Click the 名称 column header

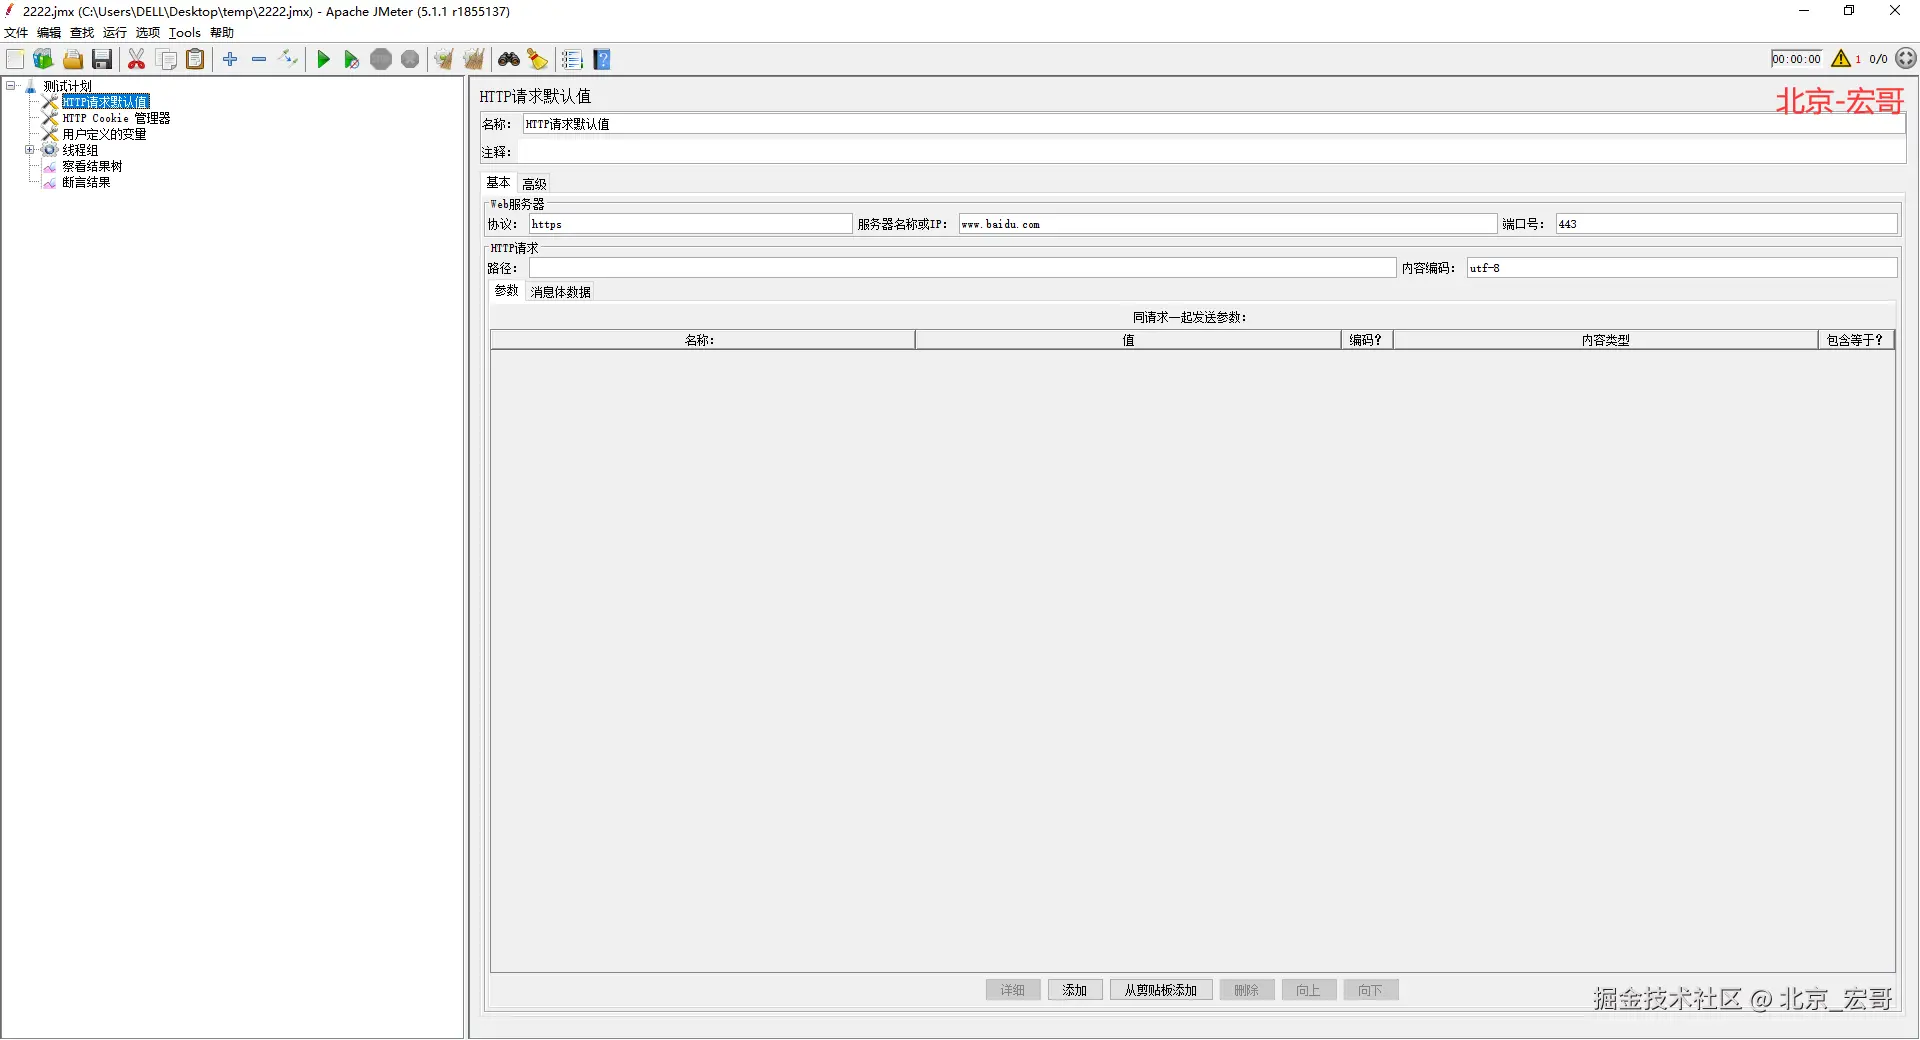click(702, 340)
